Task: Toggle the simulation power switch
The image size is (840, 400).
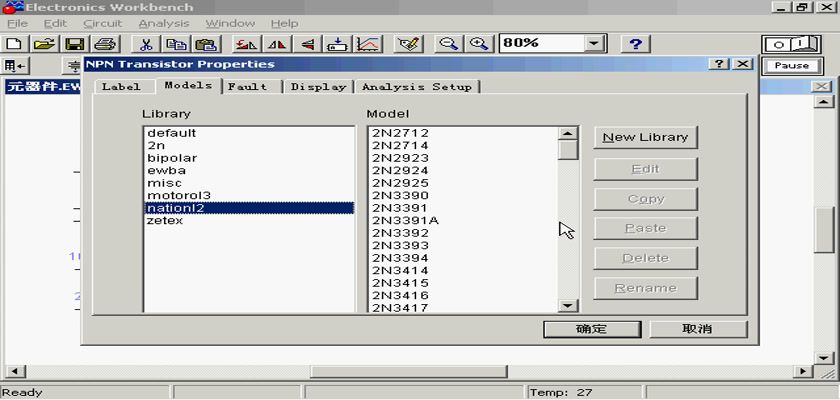Action: click(791, 44)
